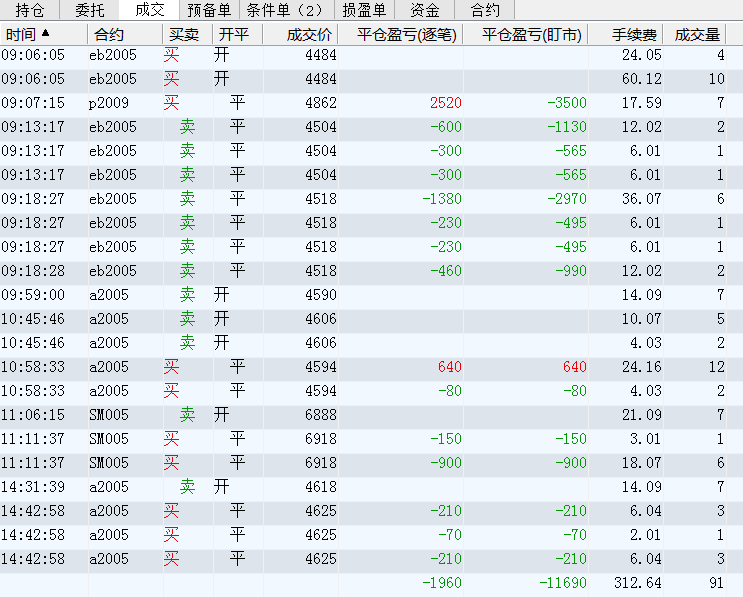The width and height of the screenshot is (743, 597).
Task: Go to the 资金 tab
Action: tap(425, 10)
